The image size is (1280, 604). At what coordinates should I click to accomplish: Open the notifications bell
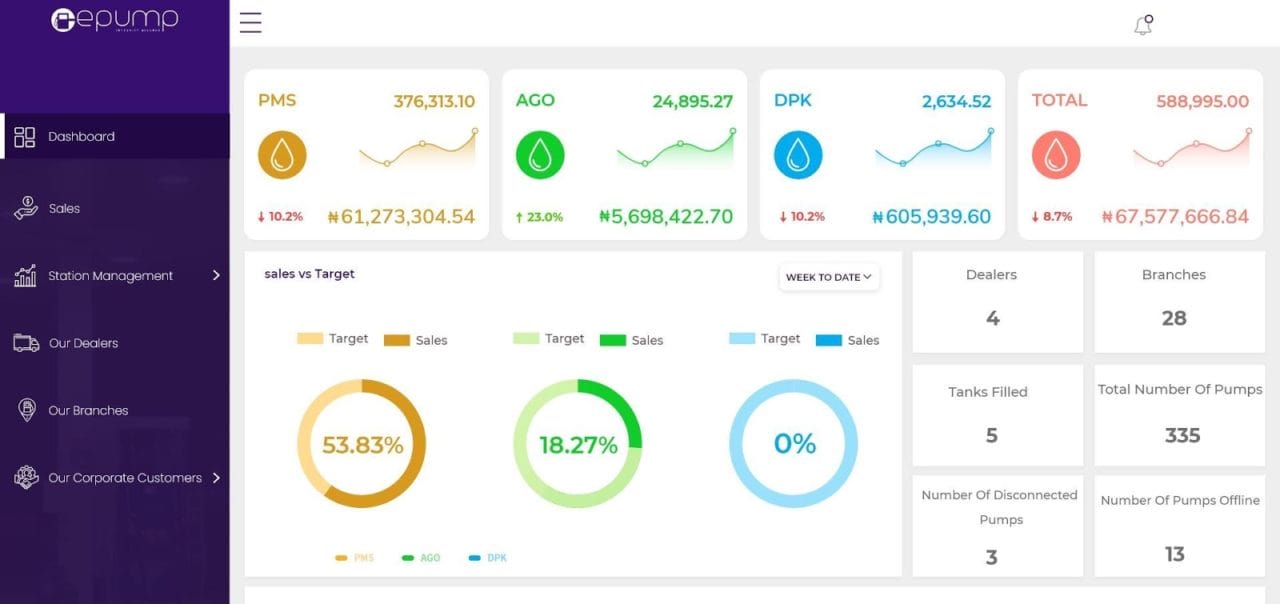pyautogui.click(x=1143, y=25)
